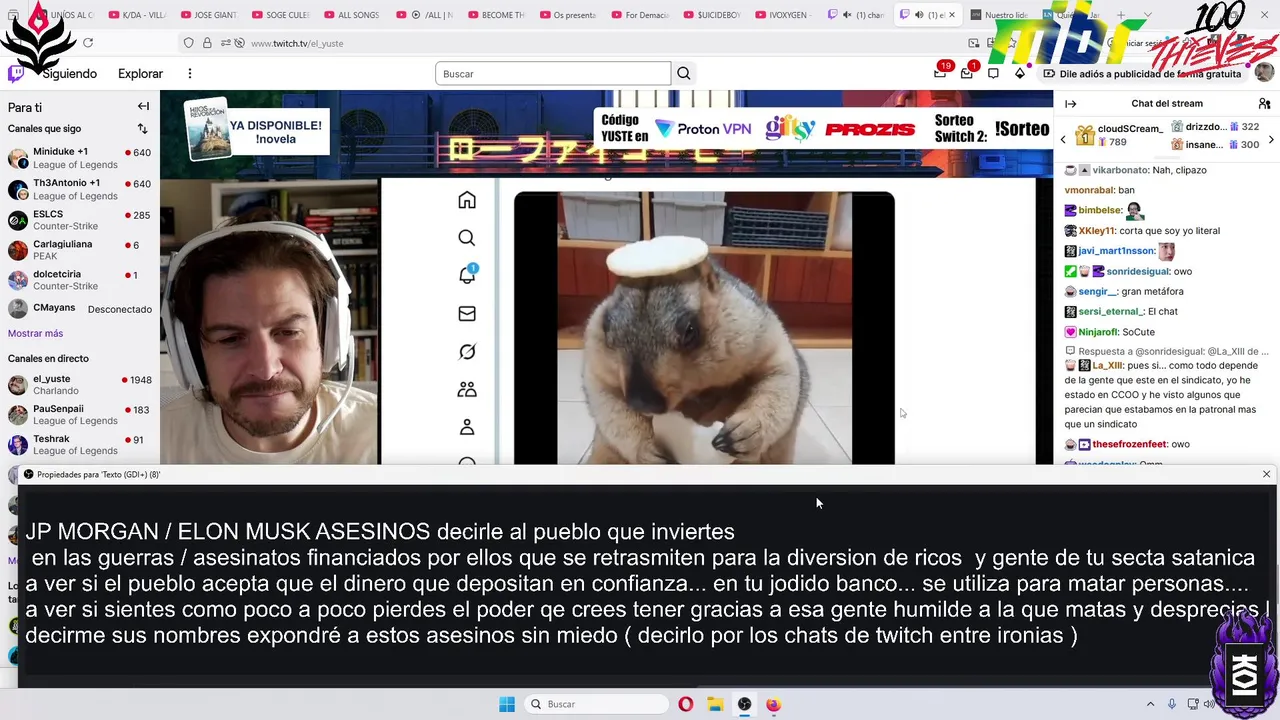Open File Explorer from the taskbar

point(715,704)
